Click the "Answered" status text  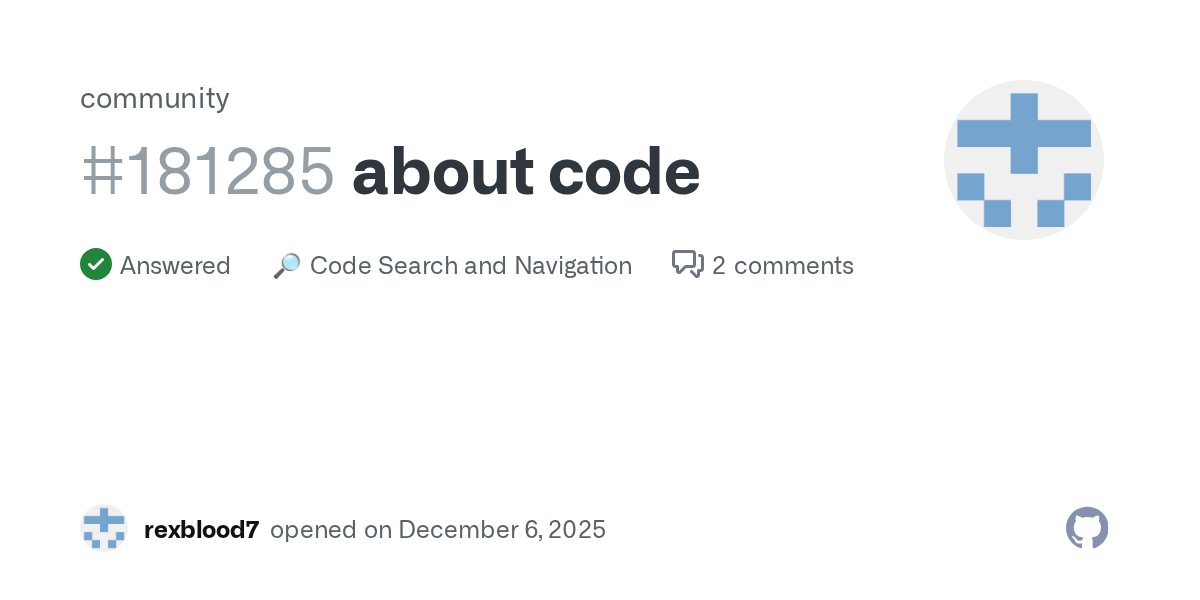175,265
